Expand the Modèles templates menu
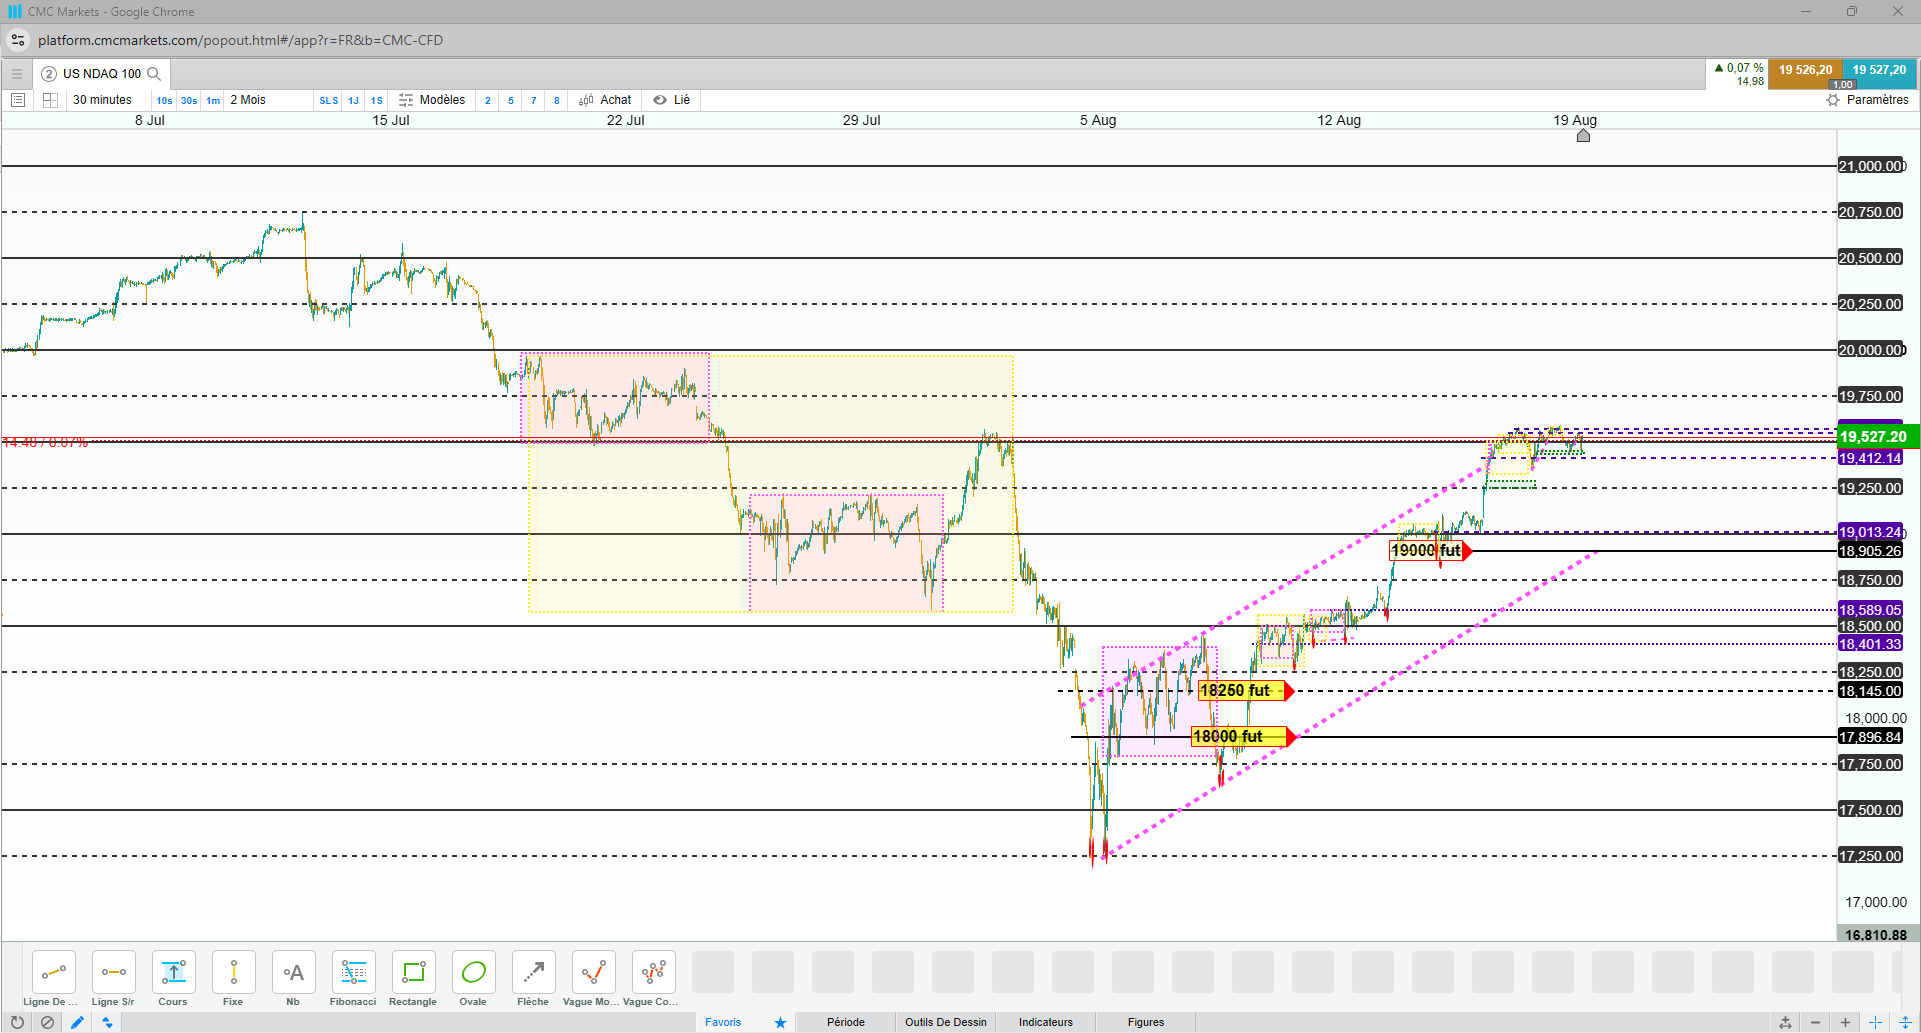The width and height of the screenshot is (1921, 1033). pyautogui.click(x=432, y=100)
